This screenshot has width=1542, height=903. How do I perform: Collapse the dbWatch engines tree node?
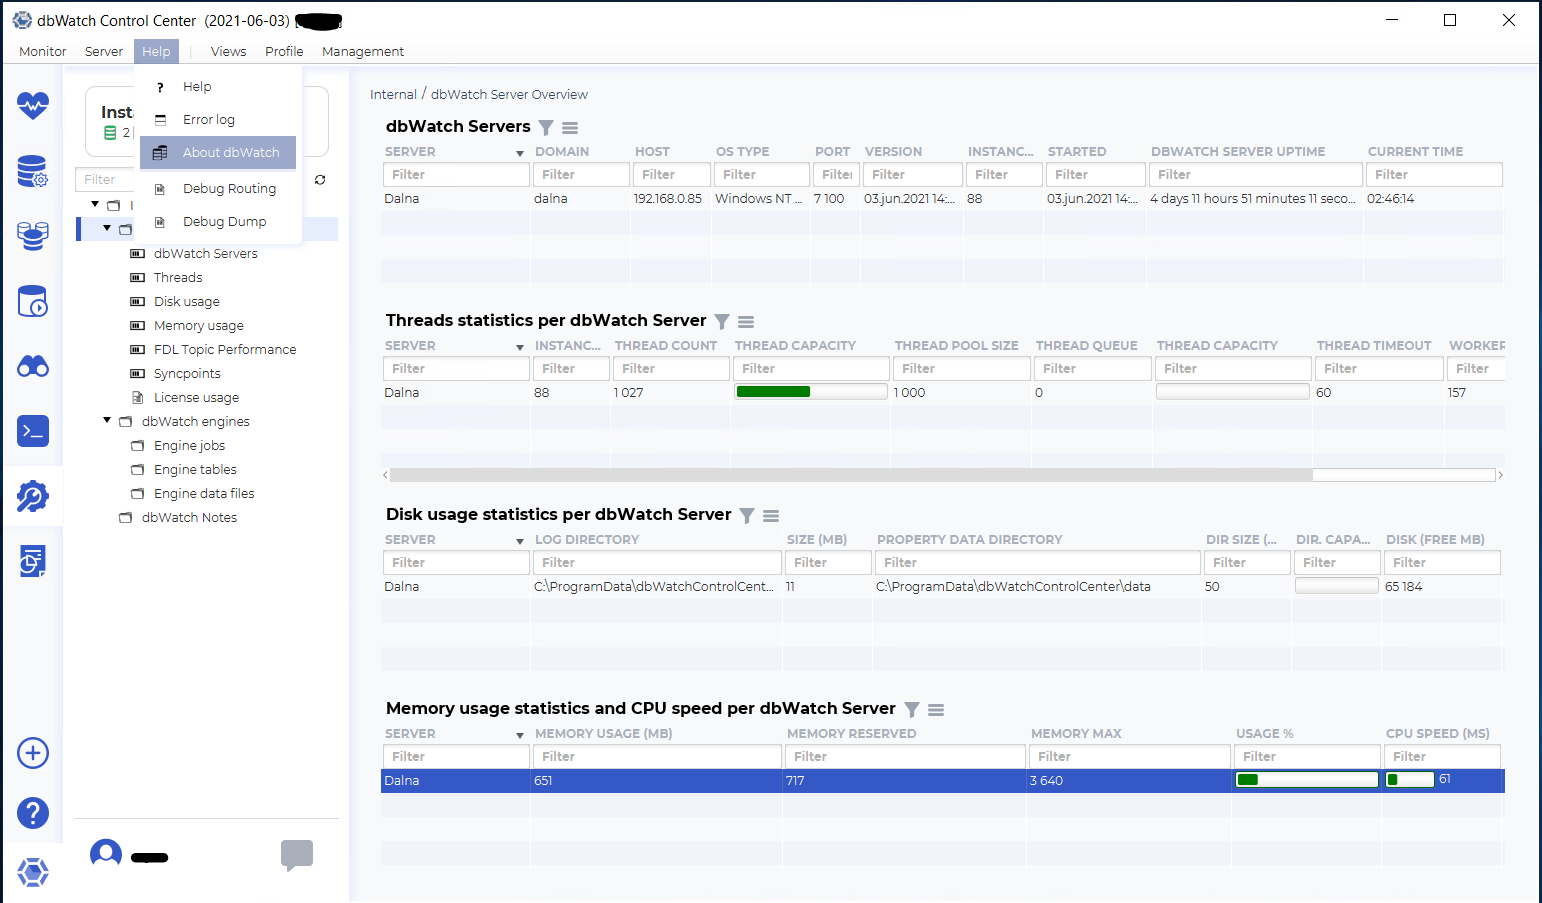click(107, 421)
